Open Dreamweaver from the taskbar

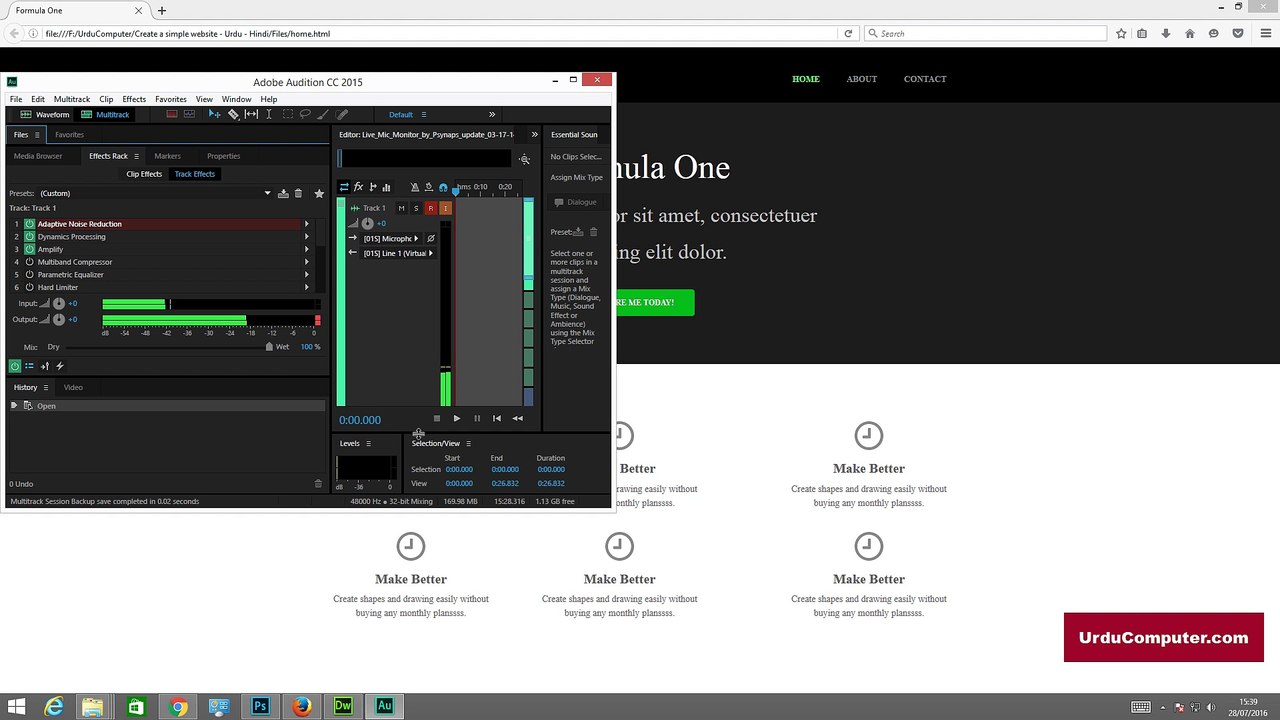pos(343,706)
